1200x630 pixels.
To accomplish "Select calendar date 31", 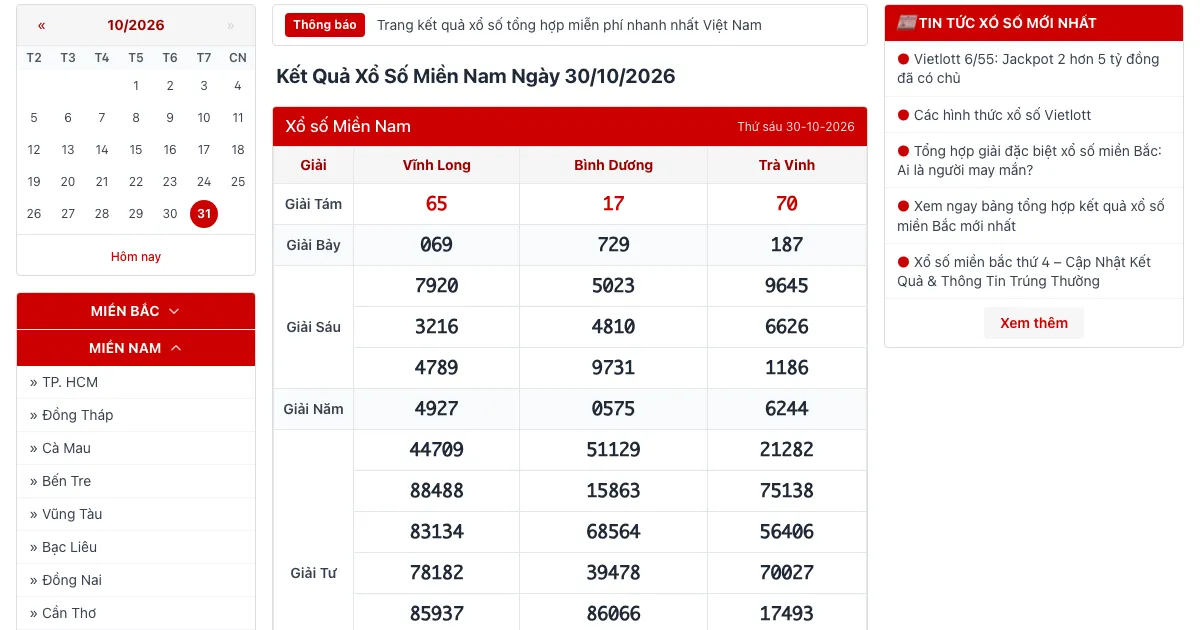I will 204,214.
